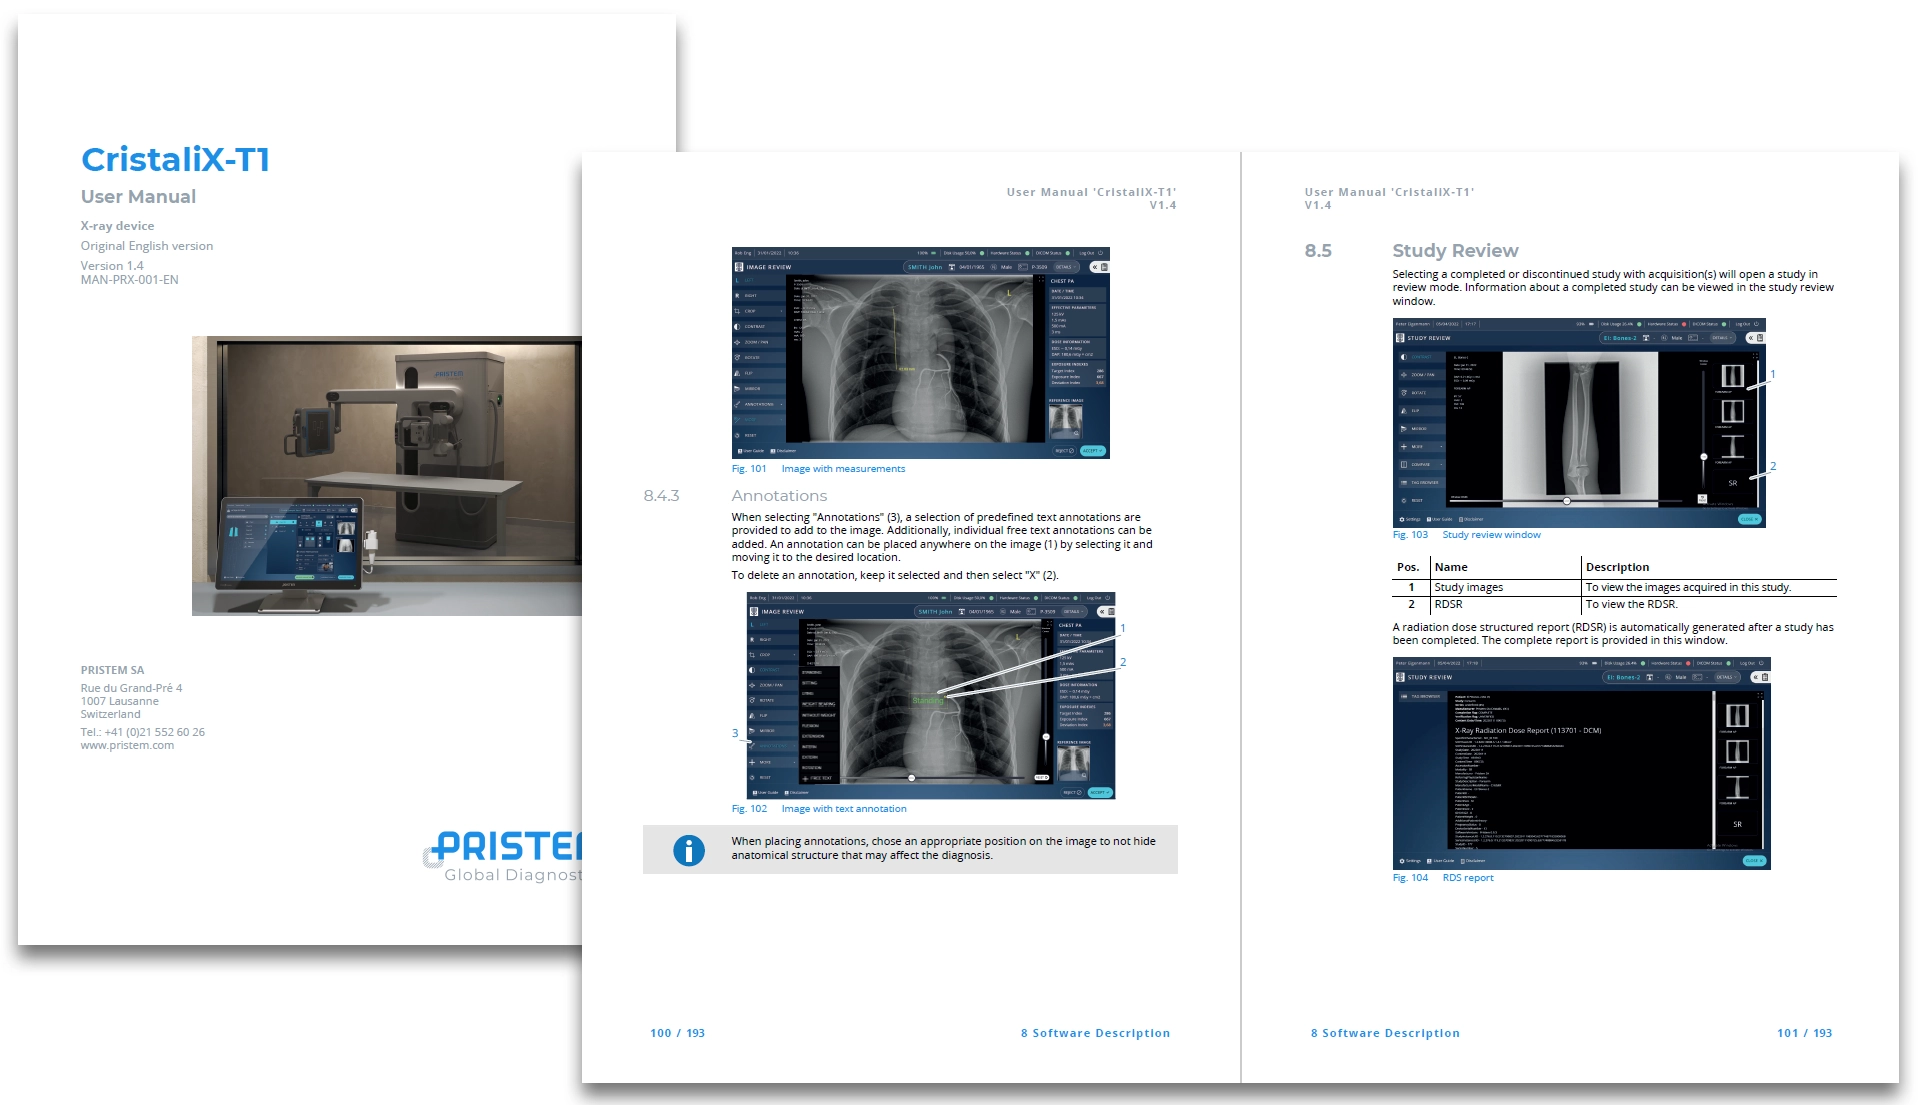
Task: Select the Rotate tool in Fig. 102 screenshot
Action: [772, 700]
